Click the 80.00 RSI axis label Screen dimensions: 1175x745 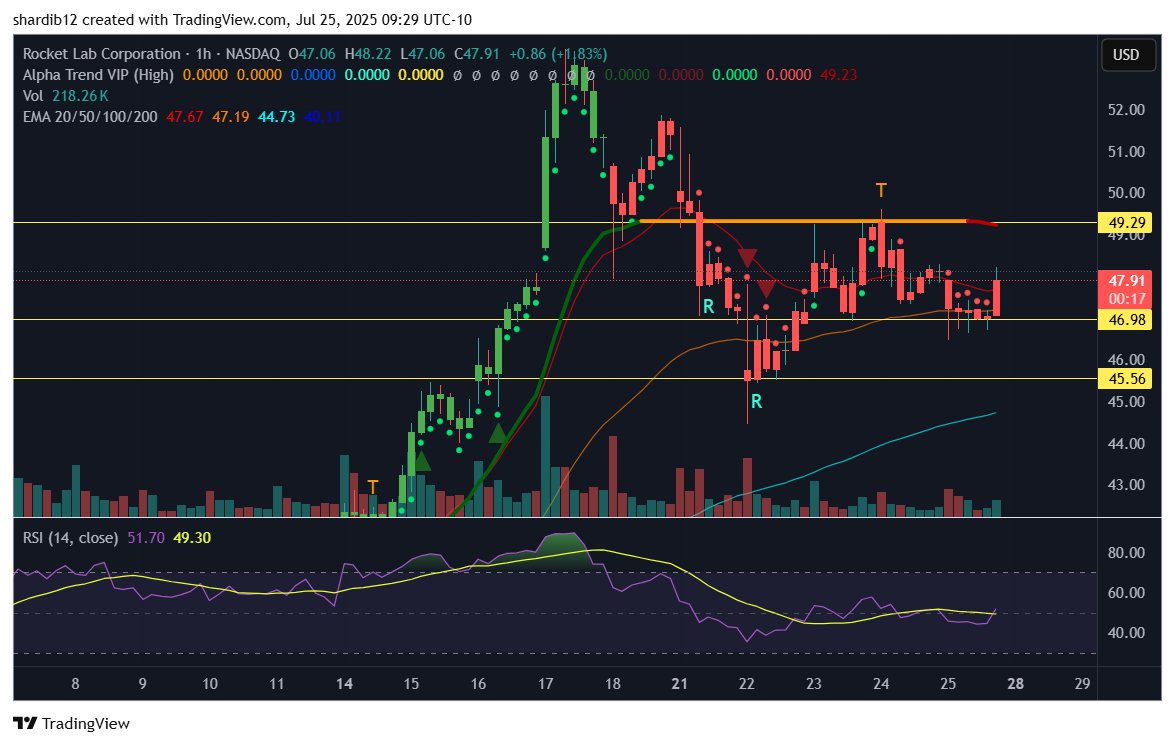click(x=1126, y=552)
